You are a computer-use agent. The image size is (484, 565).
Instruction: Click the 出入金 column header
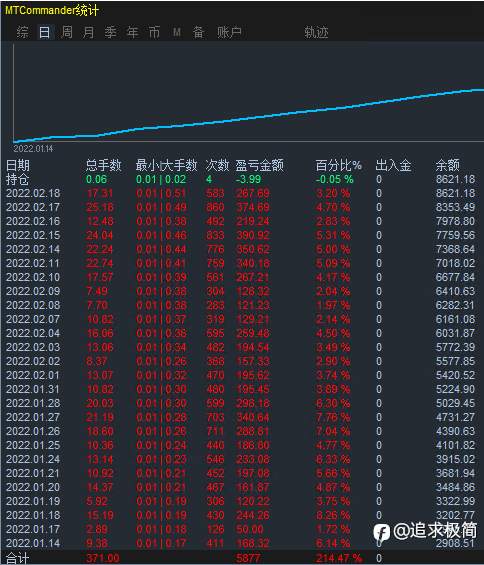coord(393,165)
